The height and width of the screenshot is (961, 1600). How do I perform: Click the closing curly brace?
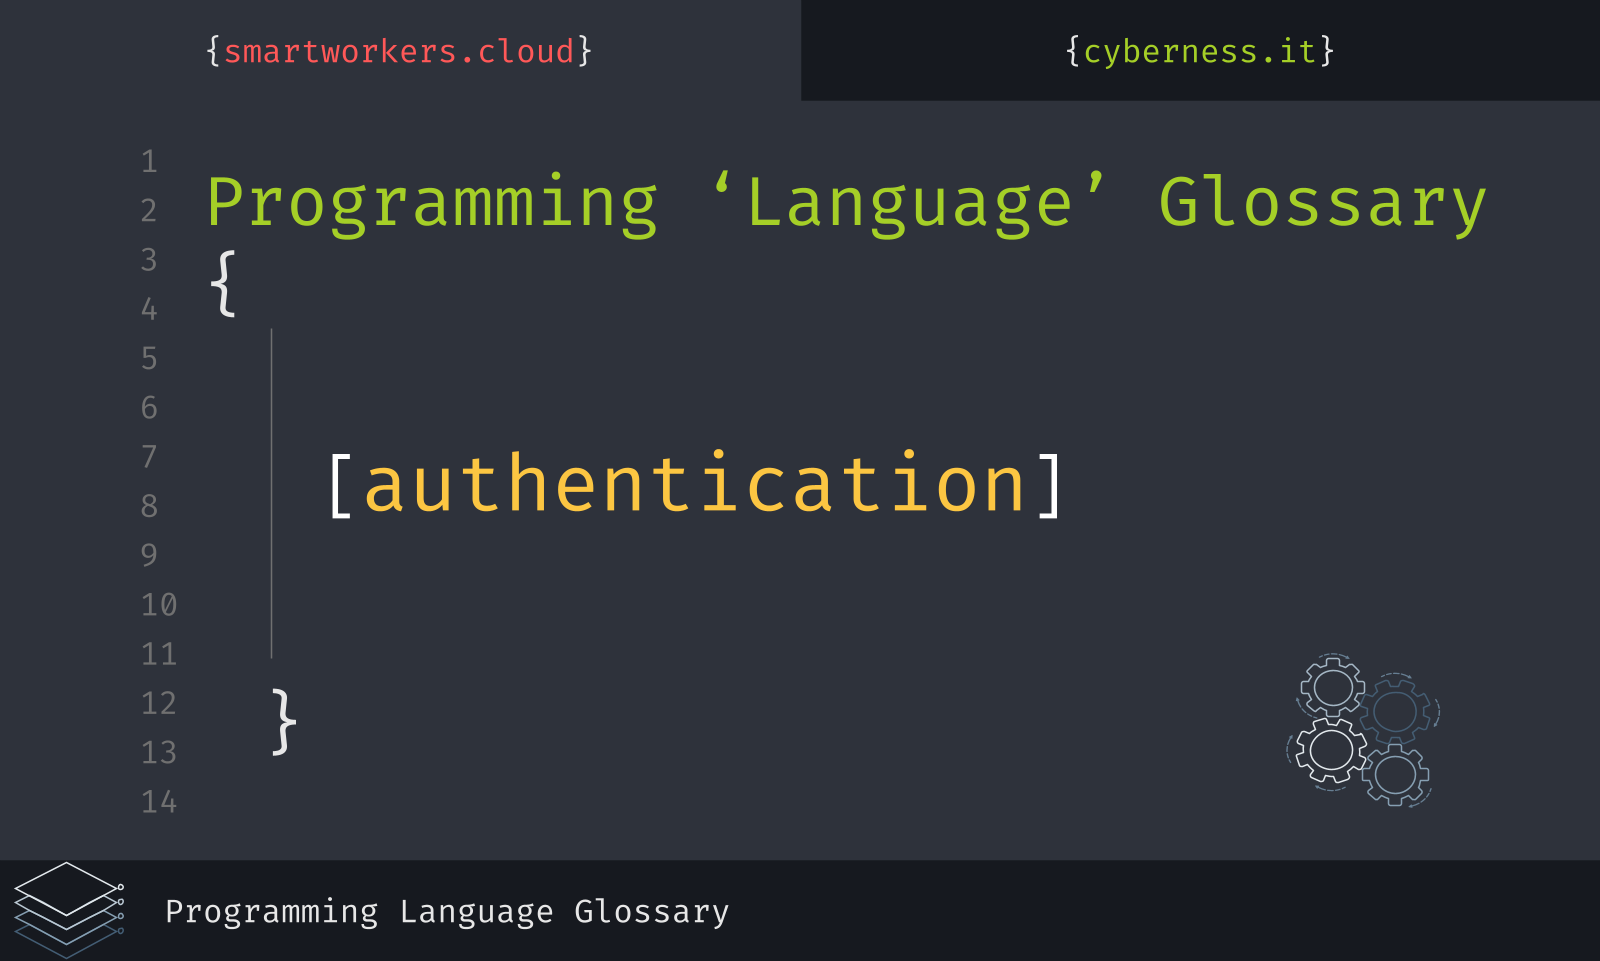284,721
